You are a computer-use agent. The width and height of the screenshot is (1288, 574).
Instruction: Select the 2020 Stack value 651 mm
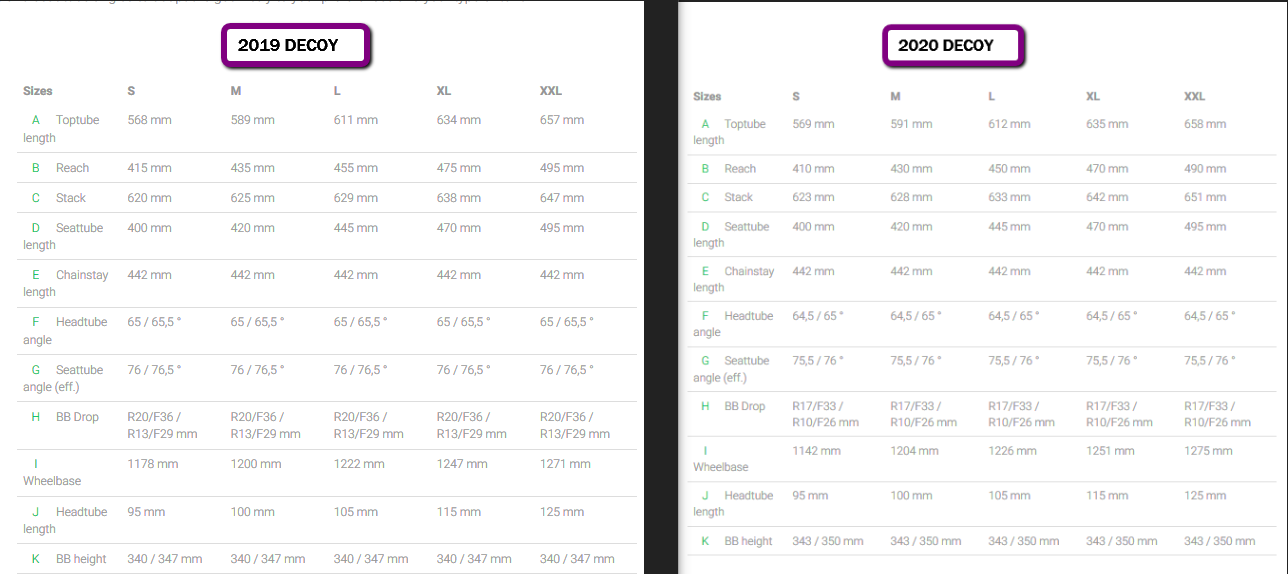[x=1205, y=198]
